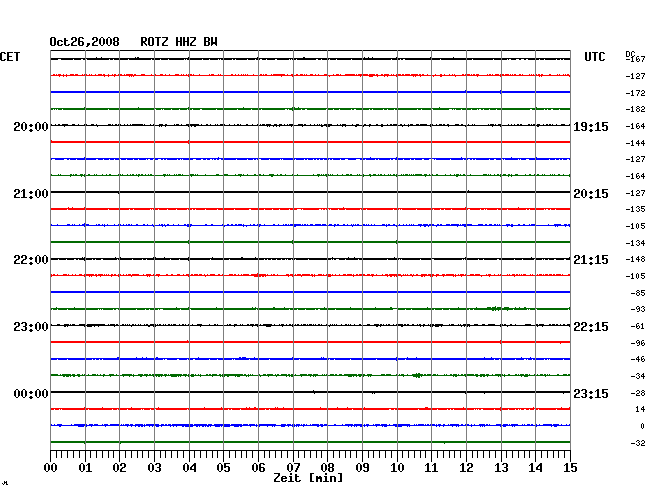Click minute label 08 on Zeit axis
650x494 pixels.
tap(327, 468)
